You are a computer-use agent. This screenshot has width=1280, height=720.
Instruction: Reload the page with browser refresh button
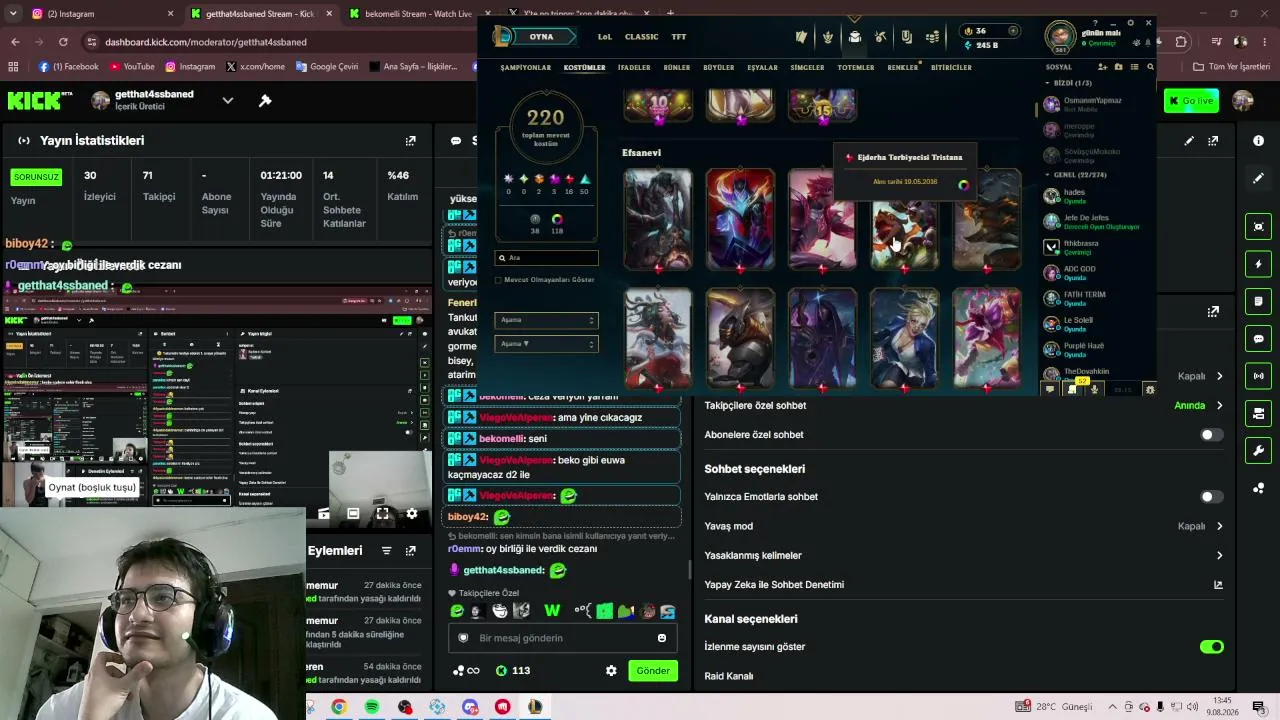click(63, 42)
